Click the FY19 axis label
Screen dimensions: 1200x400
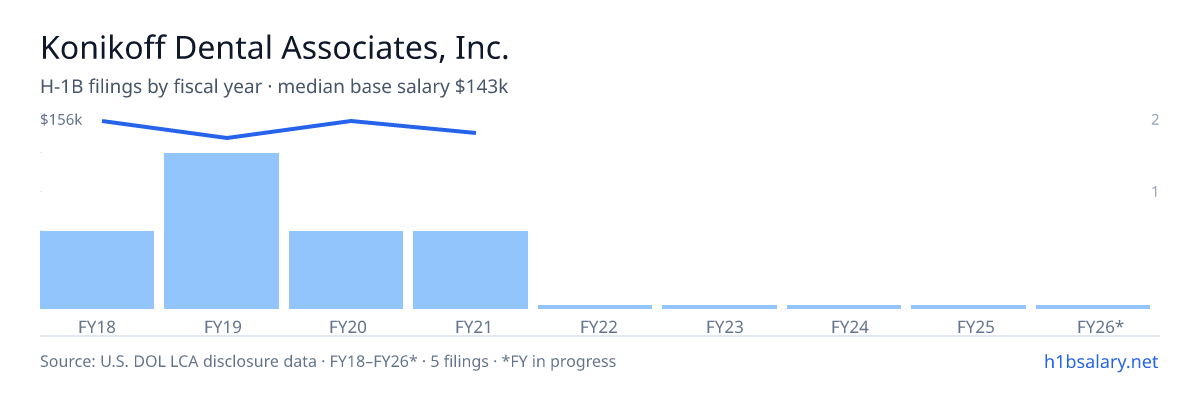tap(221, 327)
